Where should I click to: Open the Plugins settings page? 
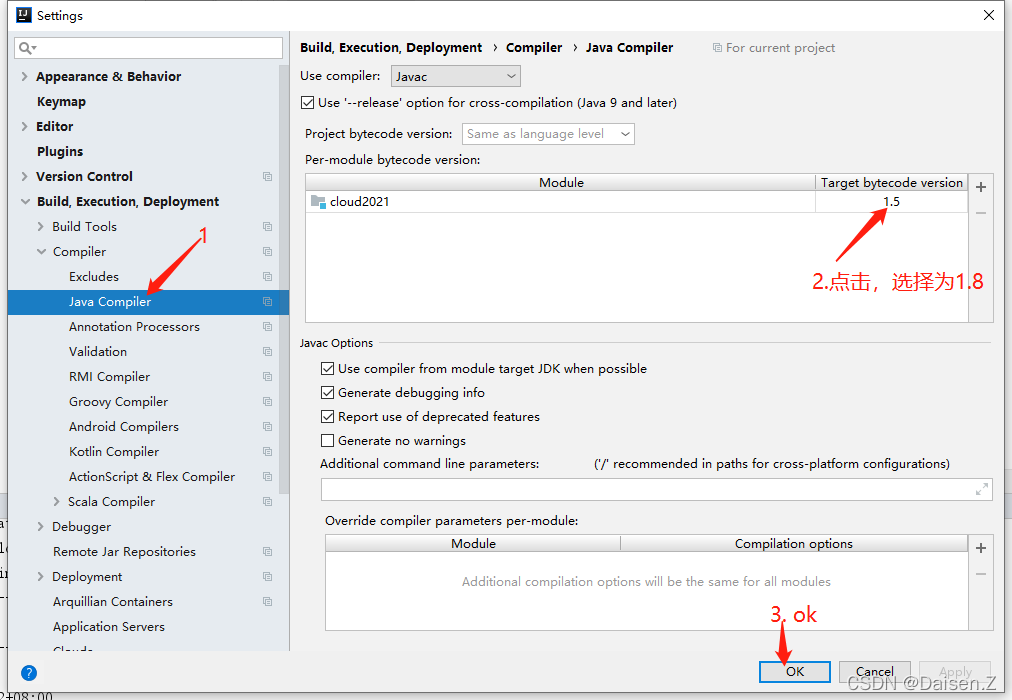click(60, 152)
